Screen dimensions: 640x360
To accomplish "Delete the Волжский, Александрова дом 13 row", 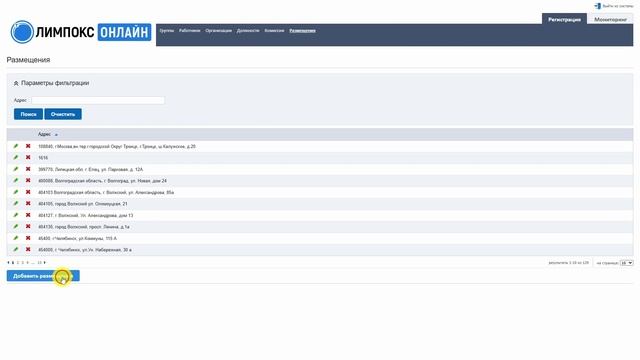I will [28, 215].
